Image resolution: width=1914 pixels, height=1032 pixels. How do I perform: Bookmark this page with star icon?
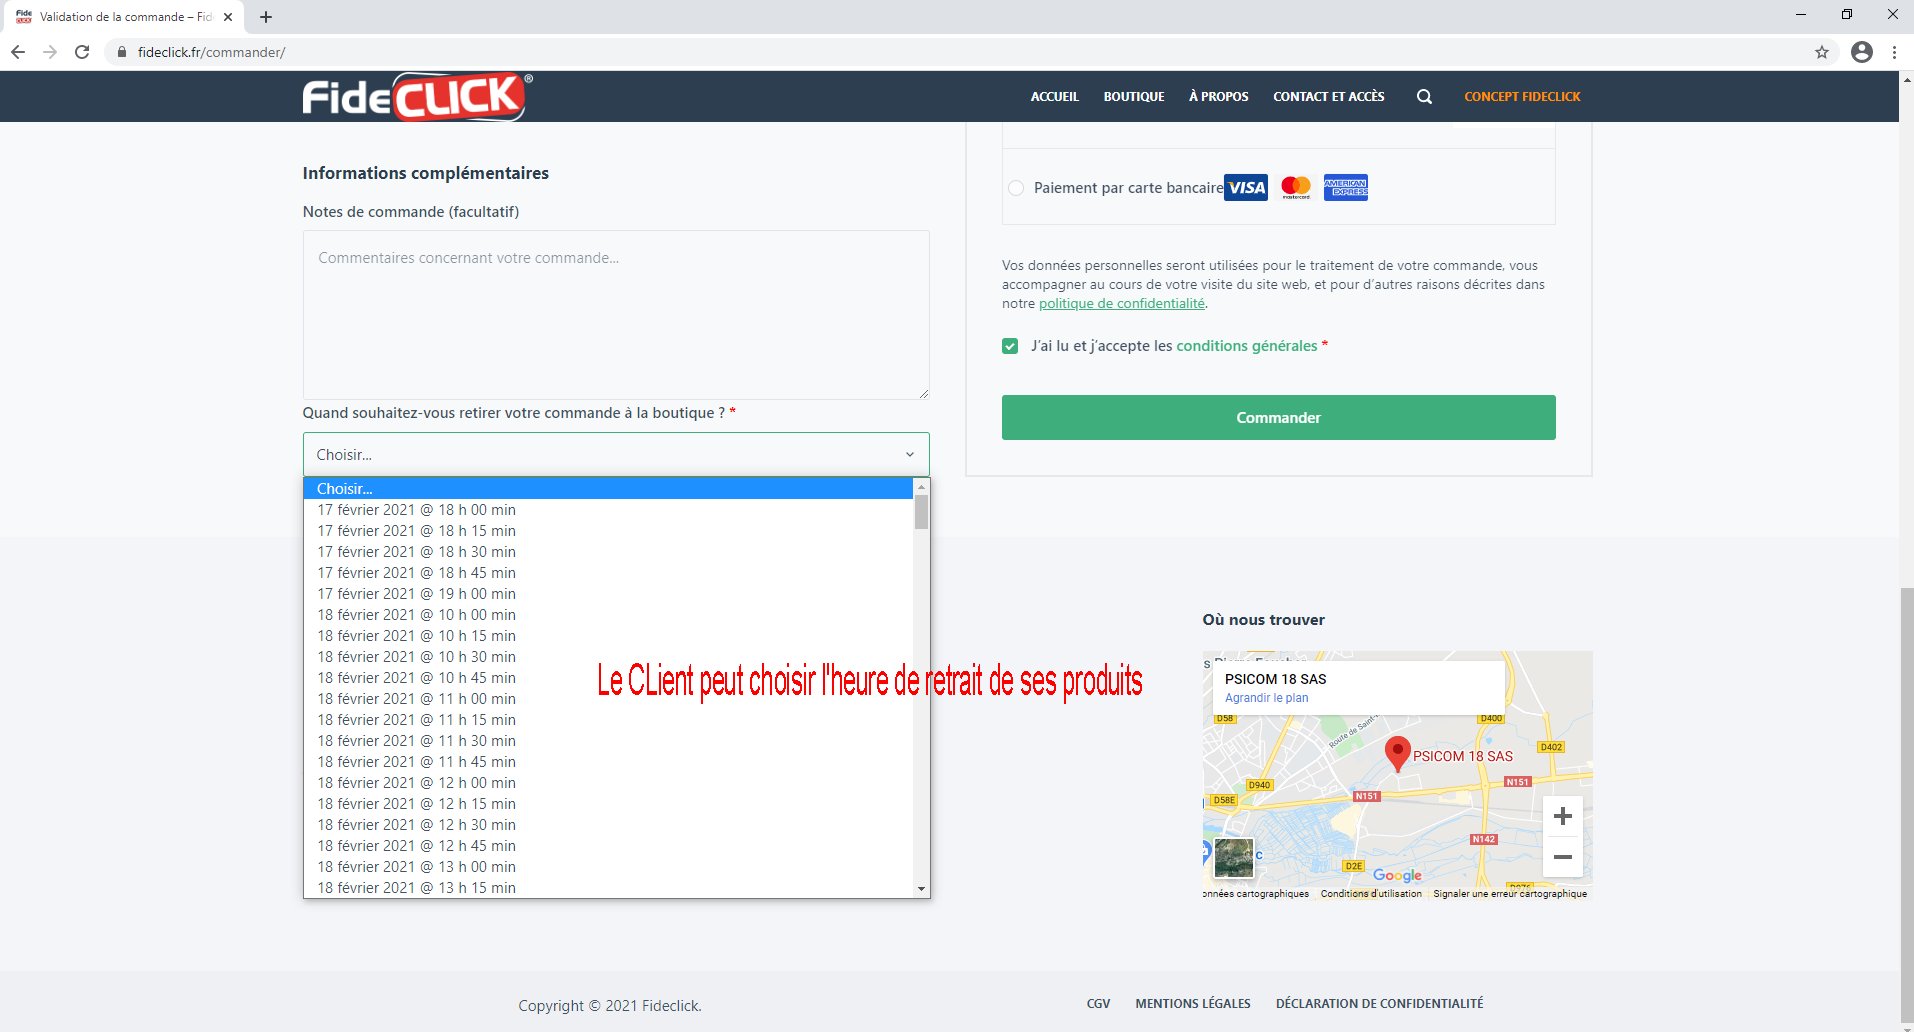(x=1821, y=52)
